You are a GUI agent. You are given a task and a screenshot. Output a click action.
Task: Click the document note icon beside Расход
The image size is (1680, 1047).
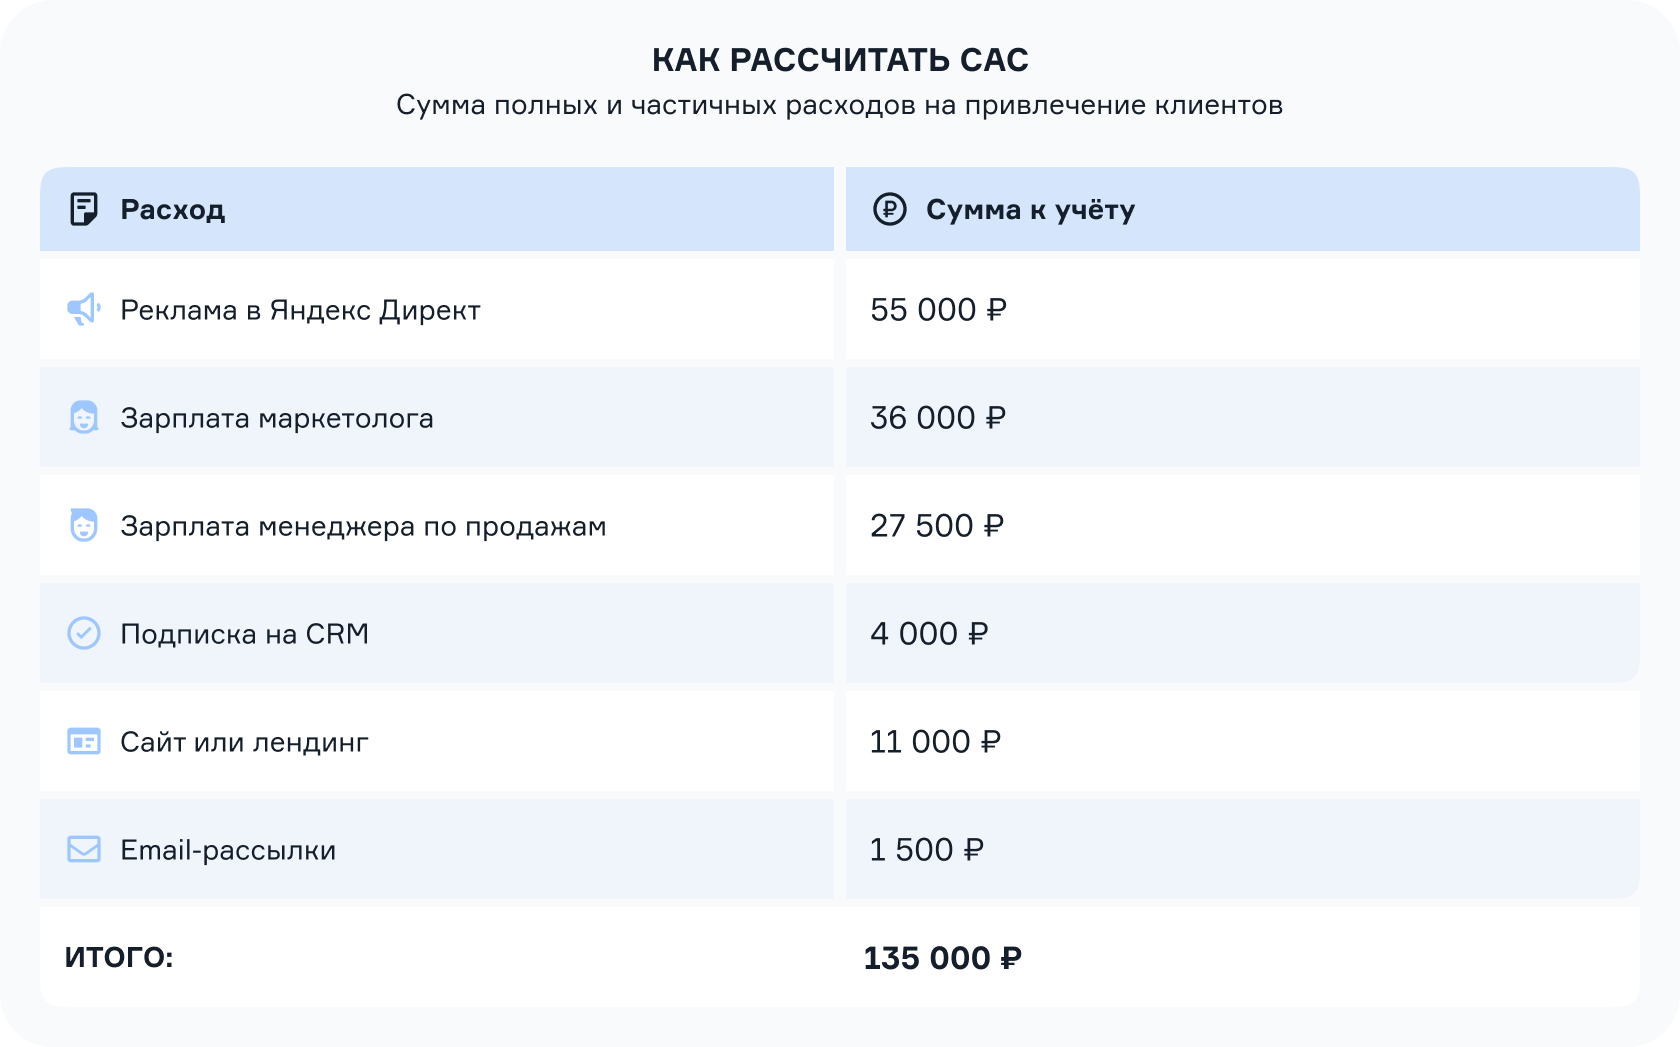click(x=84, y=209)
